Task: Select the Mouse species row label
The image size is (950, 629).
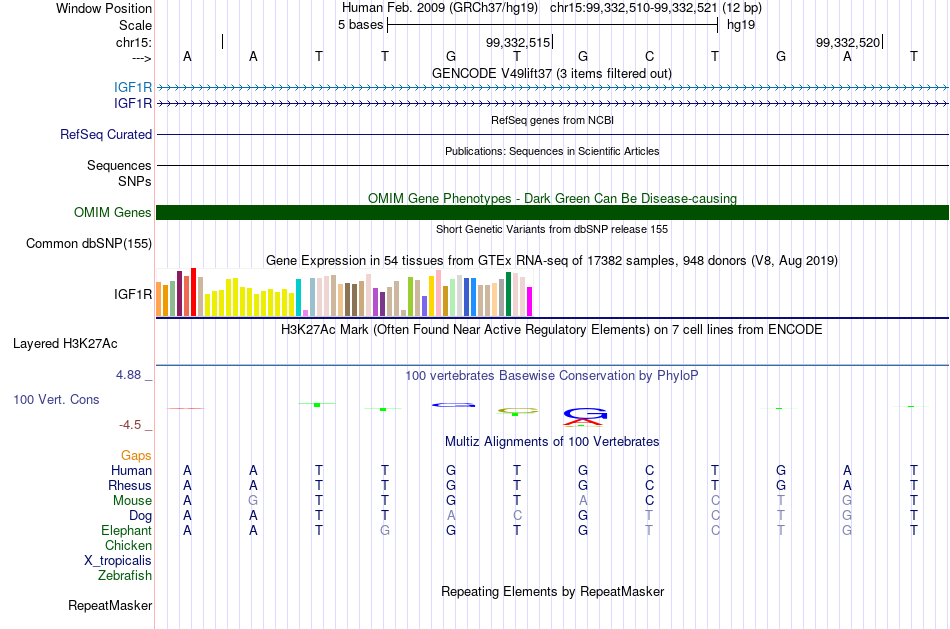Action: [132, 501]
